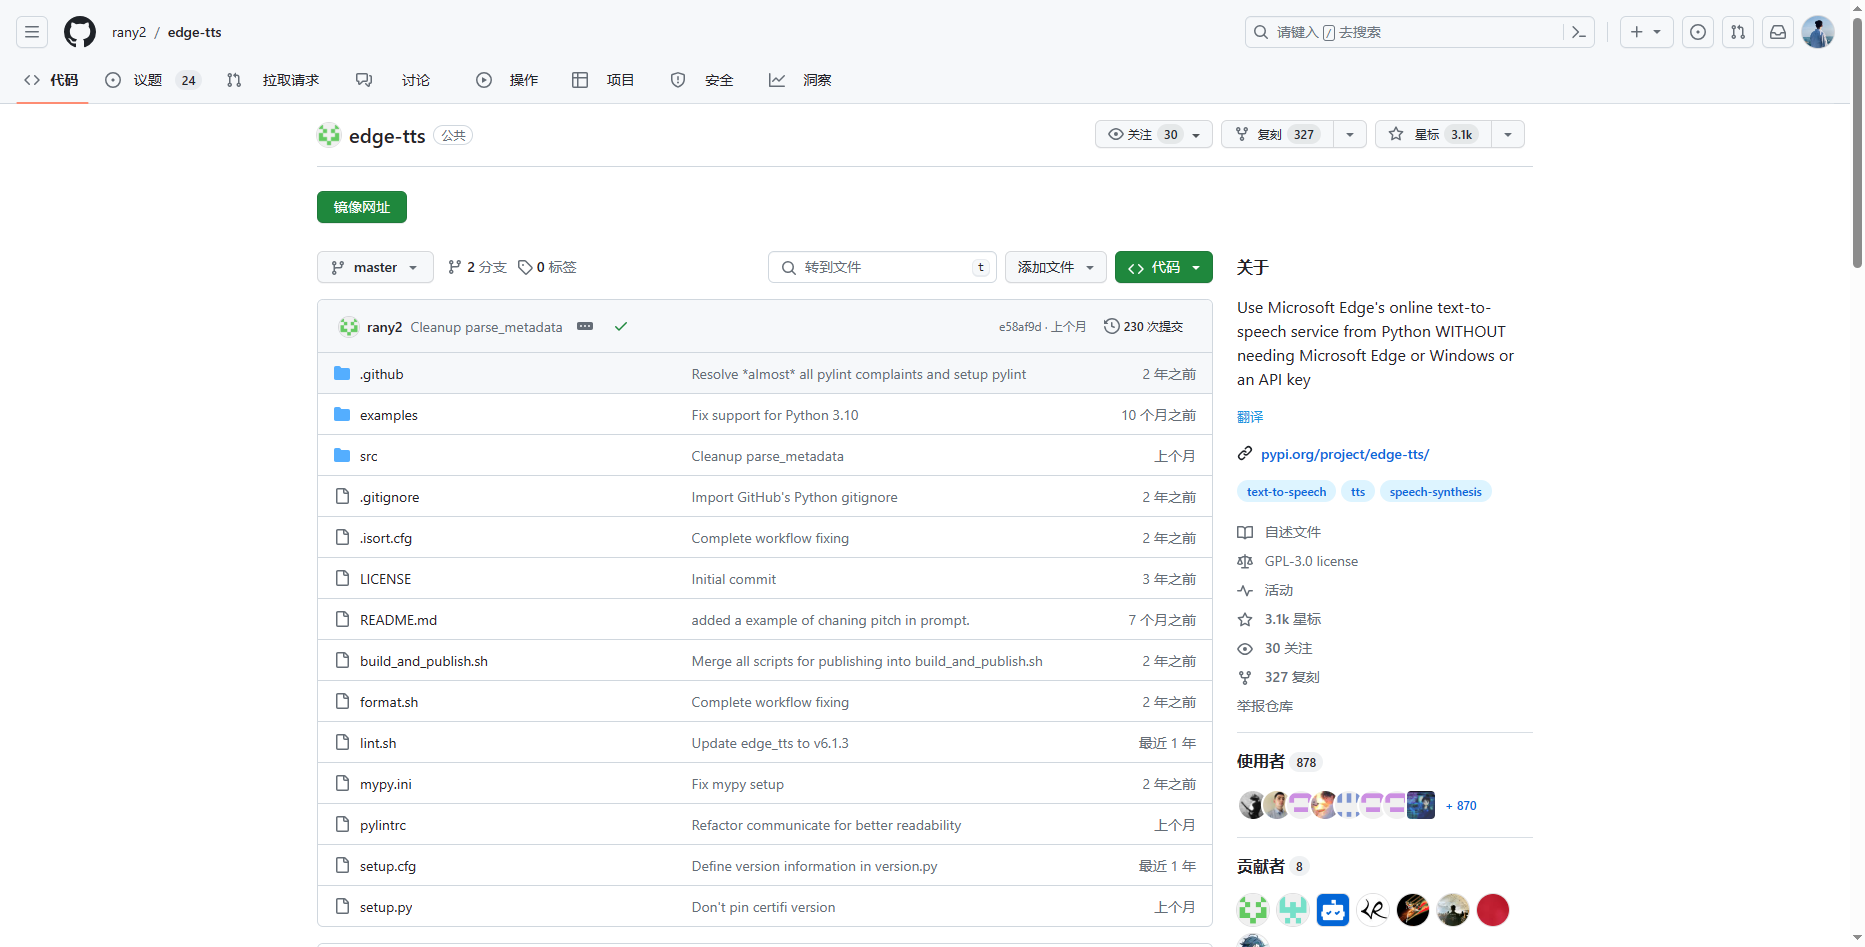Open the 添加文件 dropdown
Image resolution: width=1865 pixels, height=947 pixels.
pos(1056,267)
